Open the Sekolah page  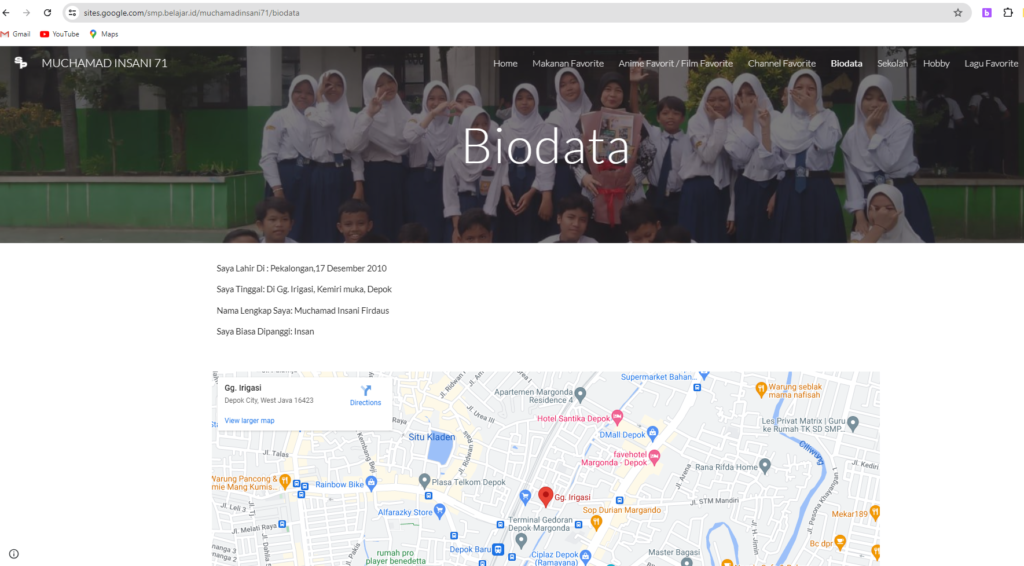pyautogui.click(x=892, y=63)
